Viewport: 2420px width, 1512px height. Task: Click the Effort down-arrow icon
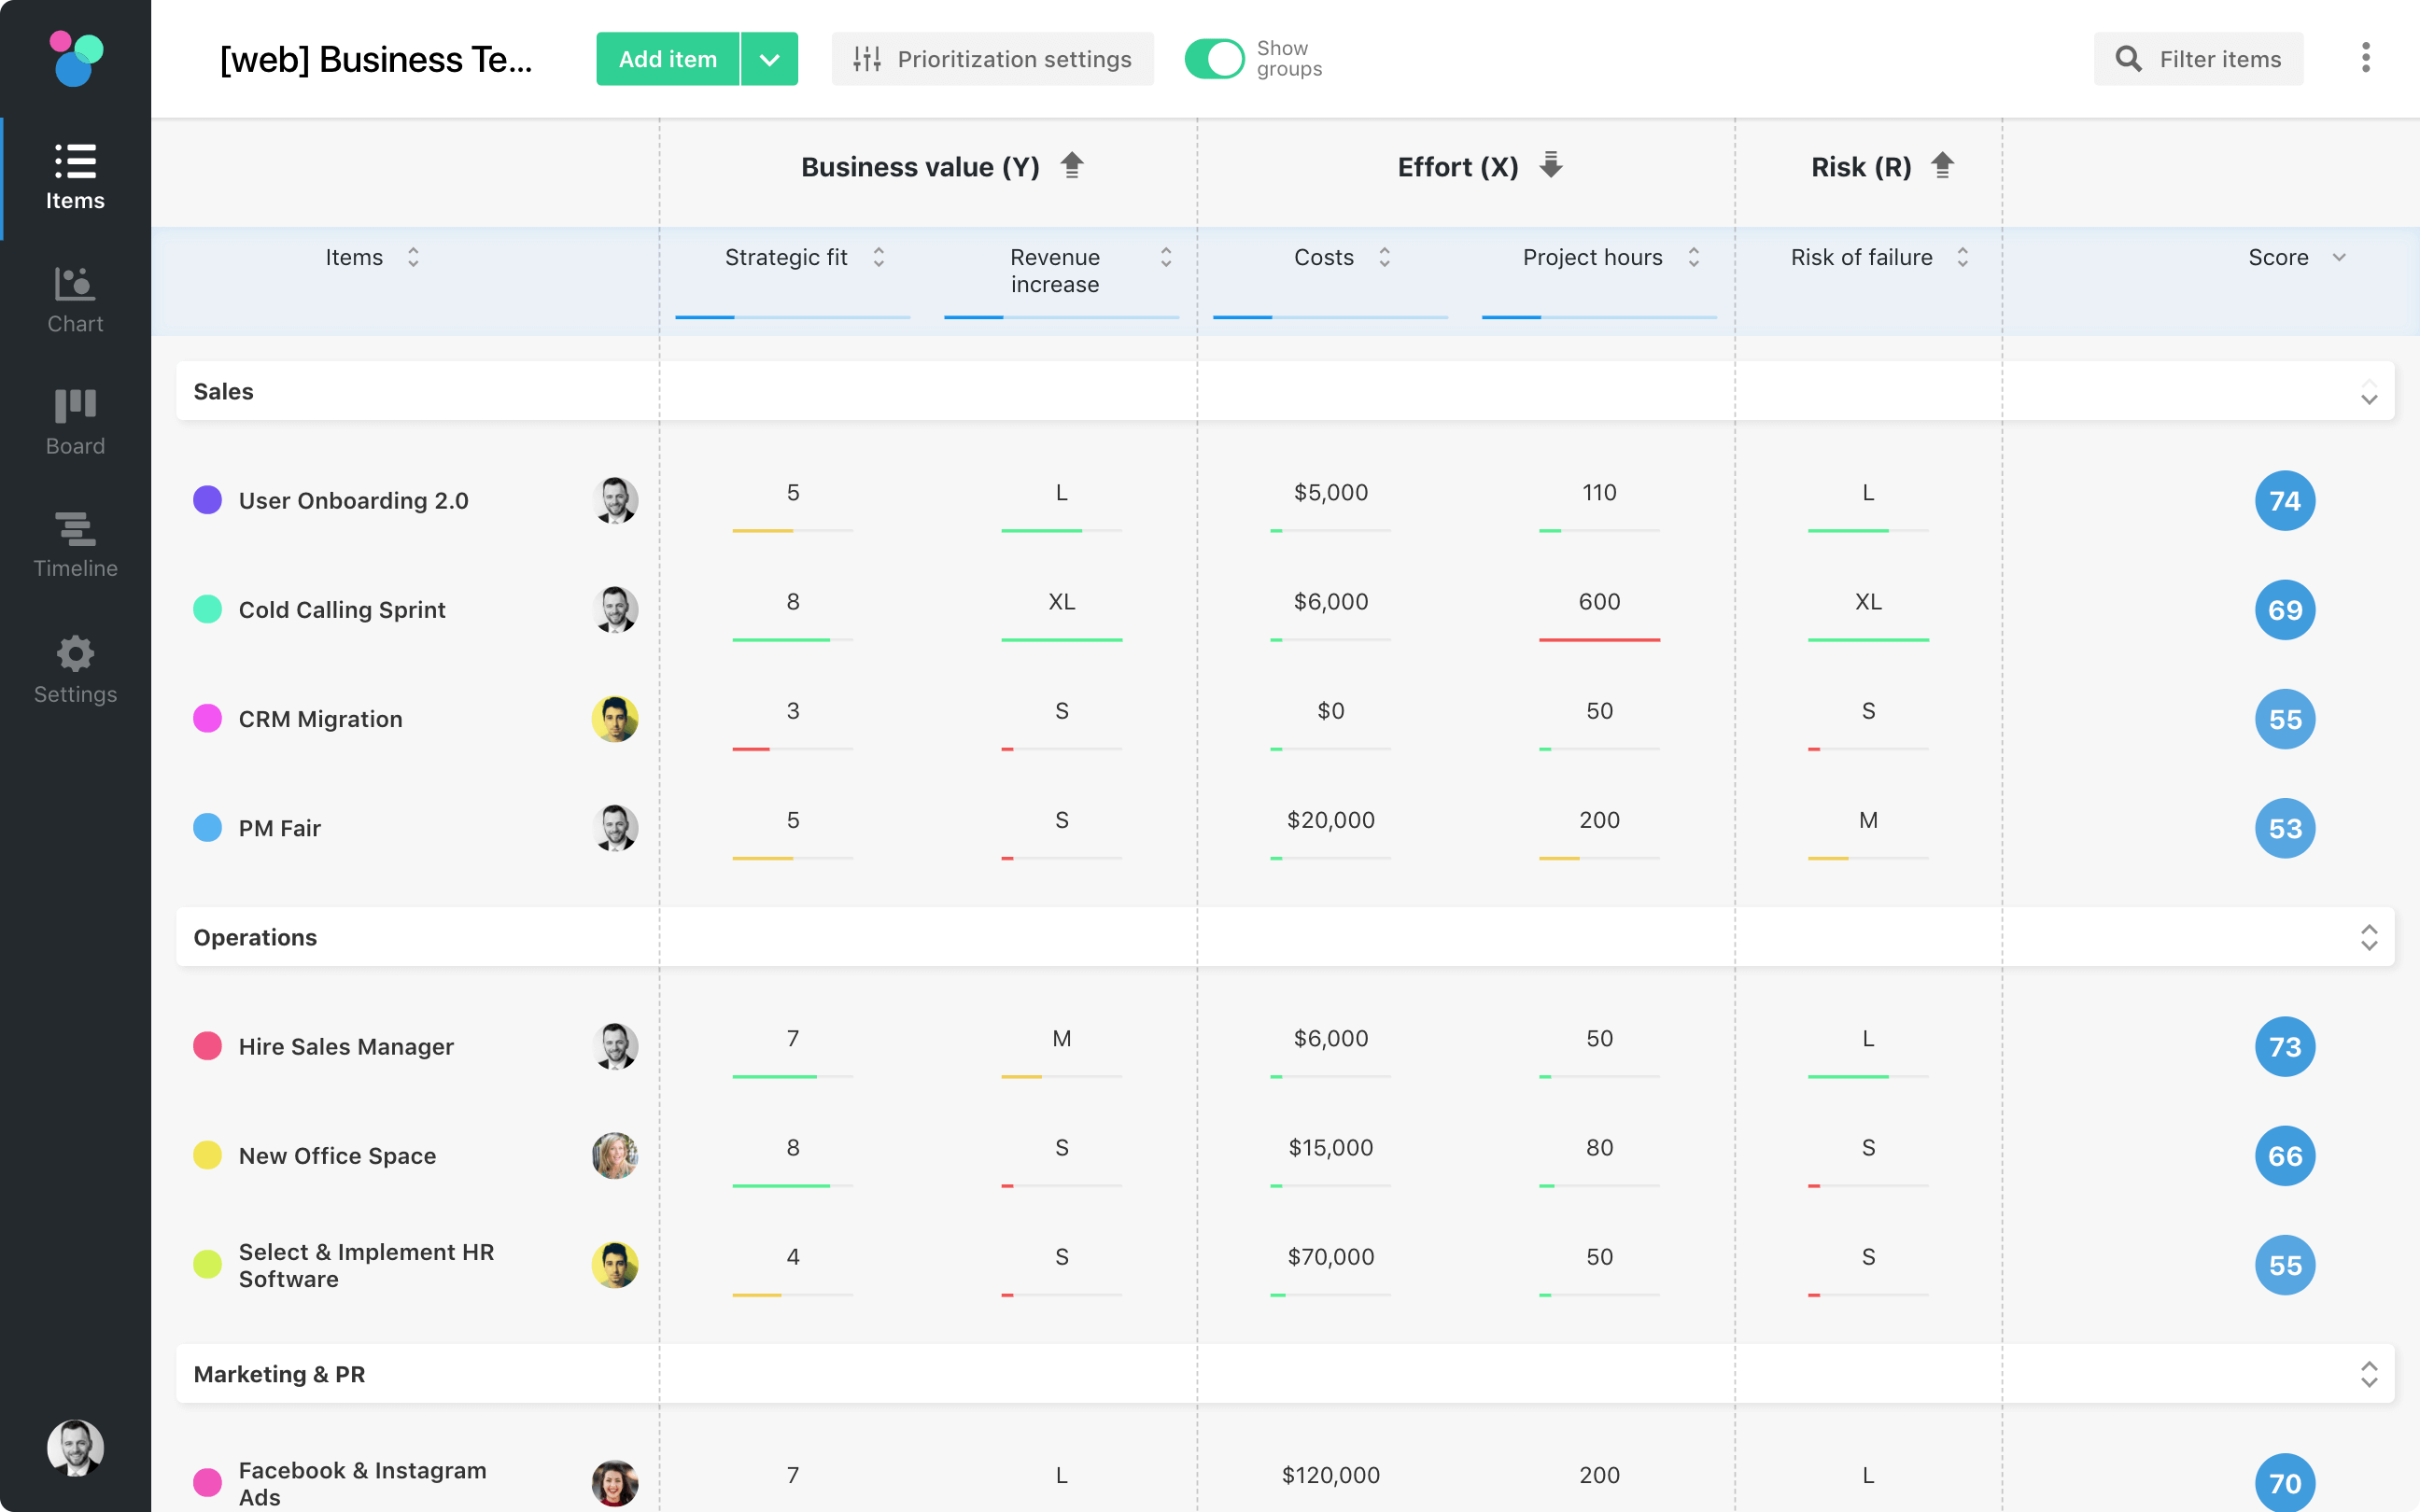pos(1550,165)
